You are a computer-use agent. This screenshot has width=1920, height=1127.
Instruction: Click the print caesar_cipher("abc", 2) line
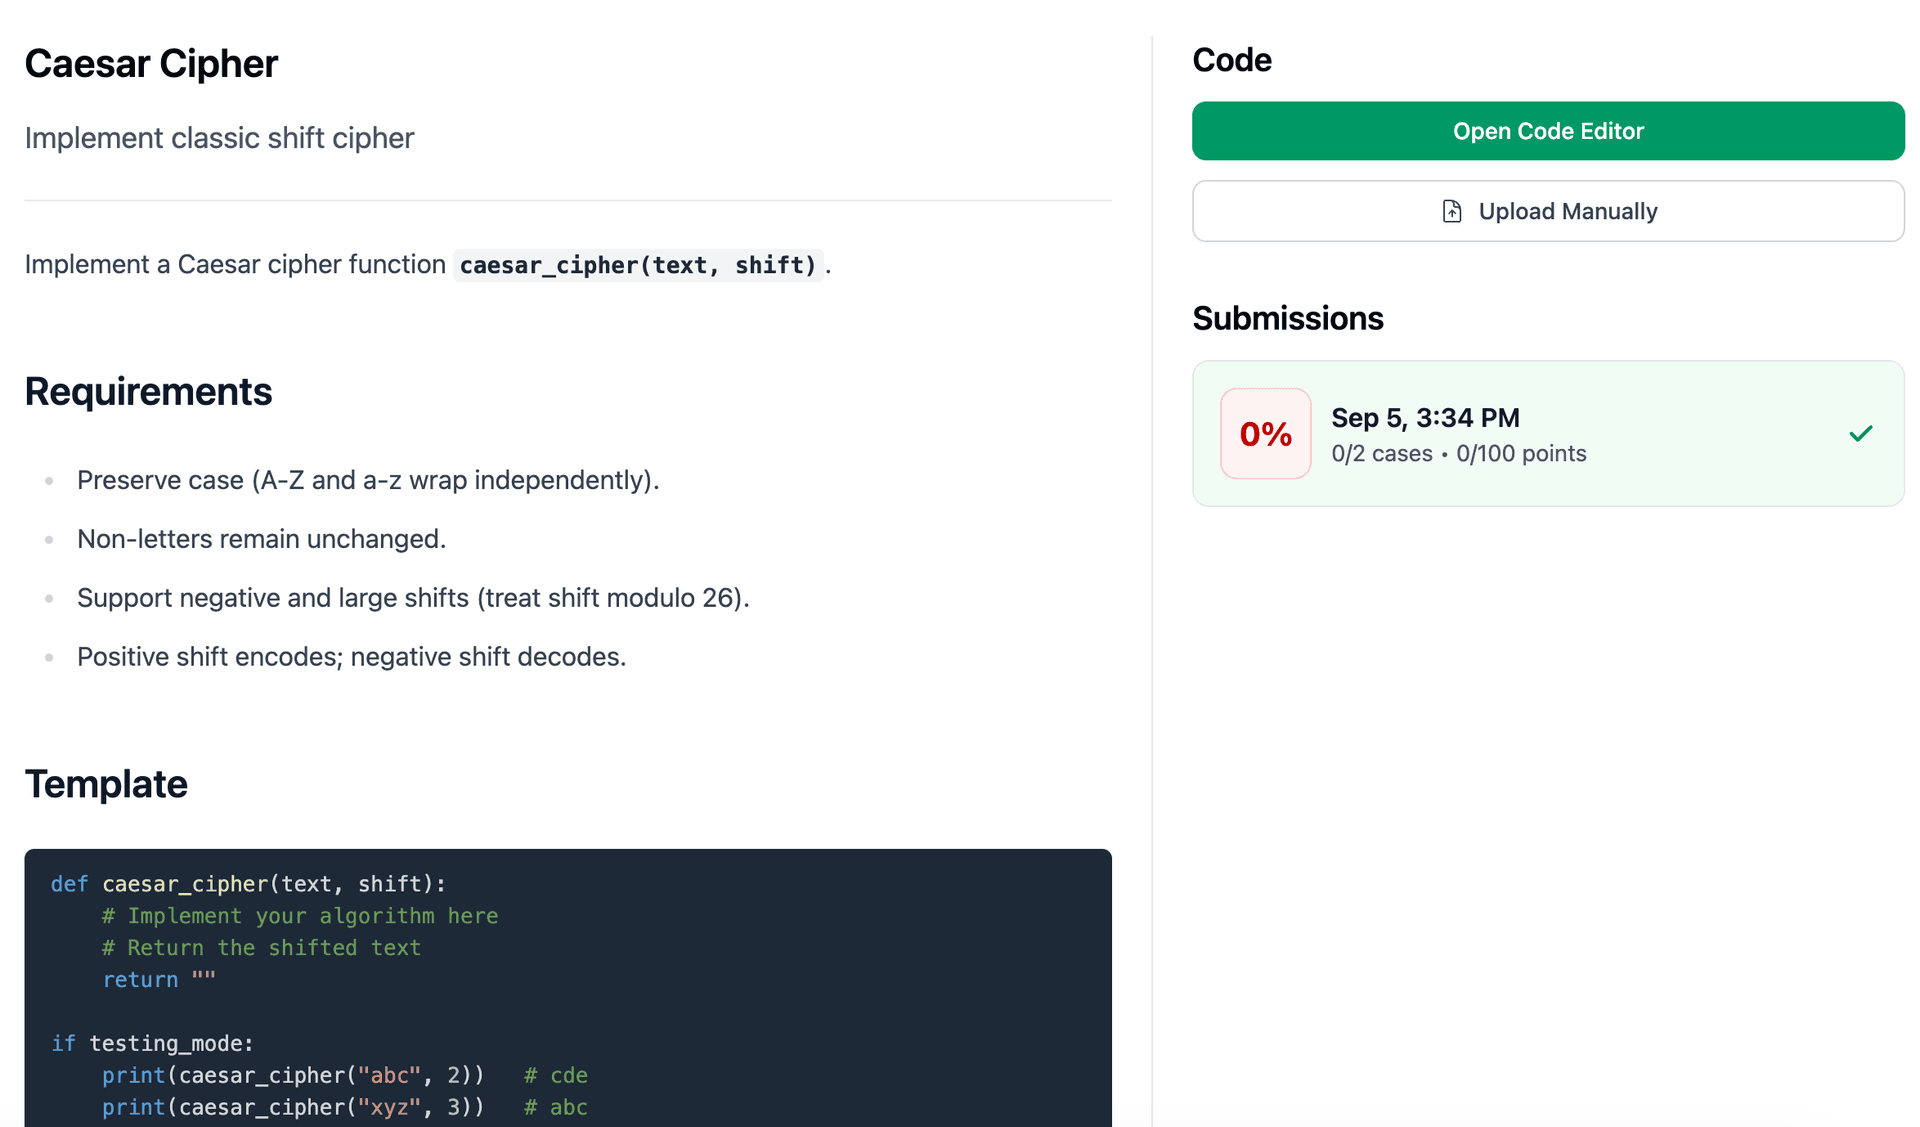293,1075
